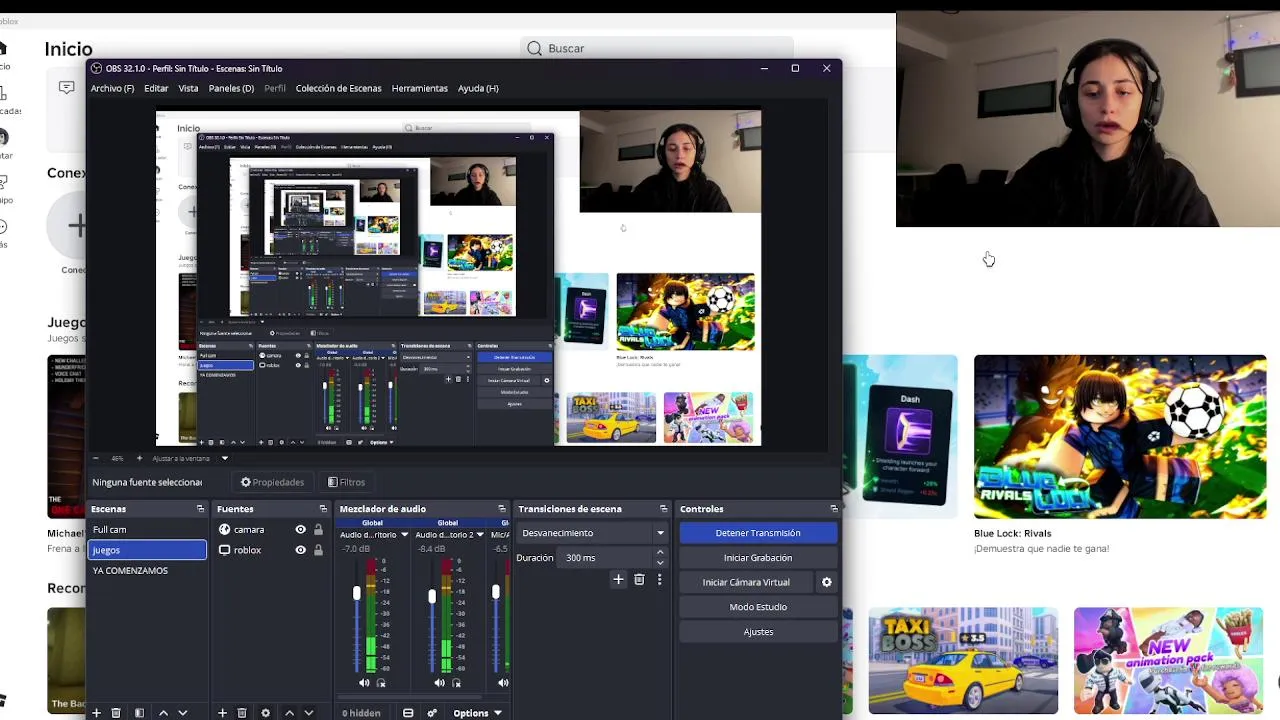The height and width of the screenshot is (720, 1280).
Task: Click the roblox source display icon
Action: (224, 550)
